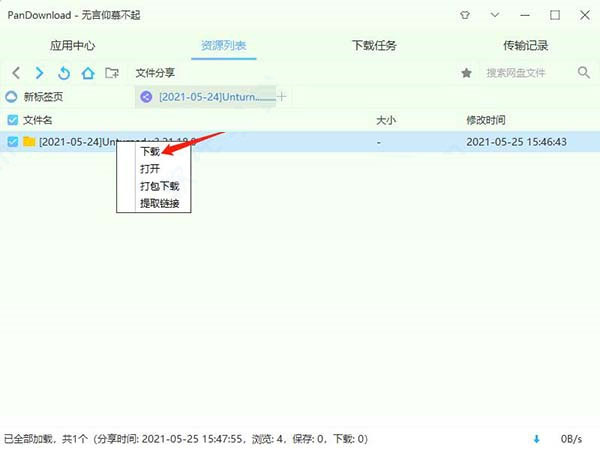600x450 pixels.
Task: Minimize the PanDownload window
Action: tap(525, 15)
